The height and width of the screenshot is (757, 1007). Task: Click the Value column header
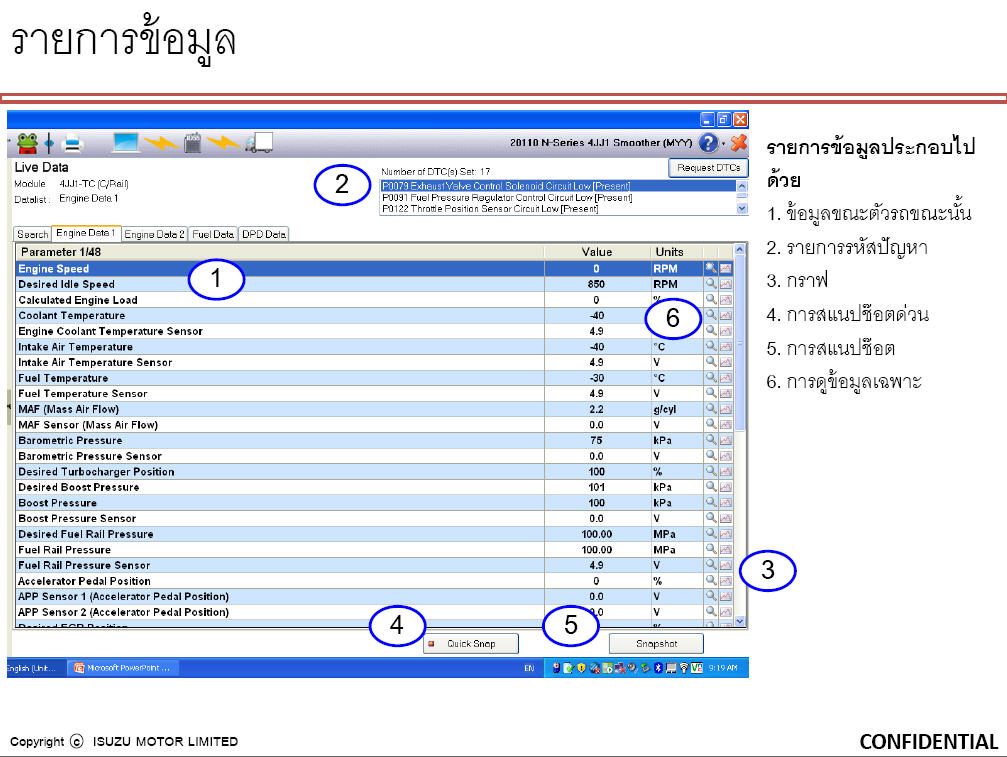tap(597, 252)
